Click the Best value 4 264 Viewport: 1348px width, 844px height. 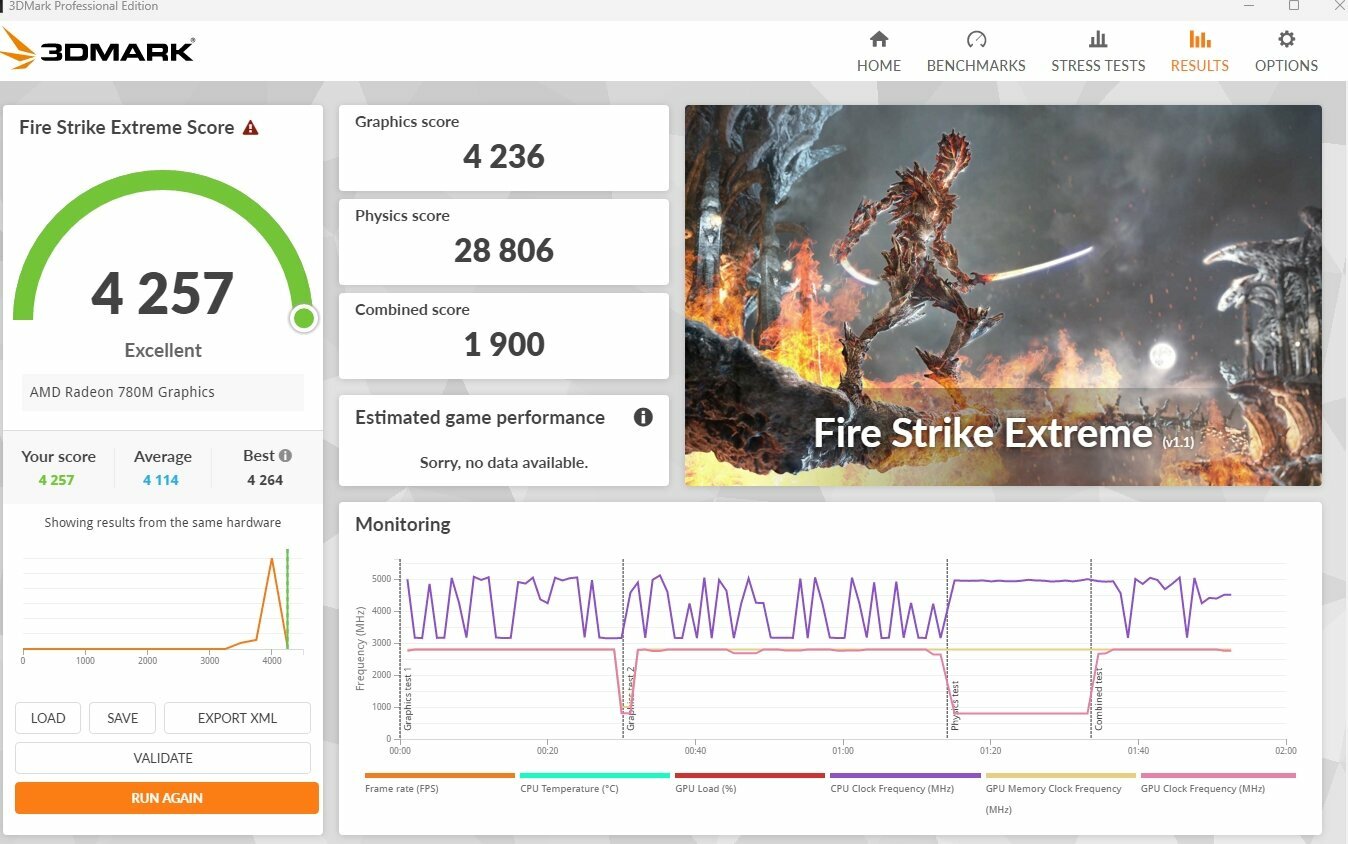point(265,480)
